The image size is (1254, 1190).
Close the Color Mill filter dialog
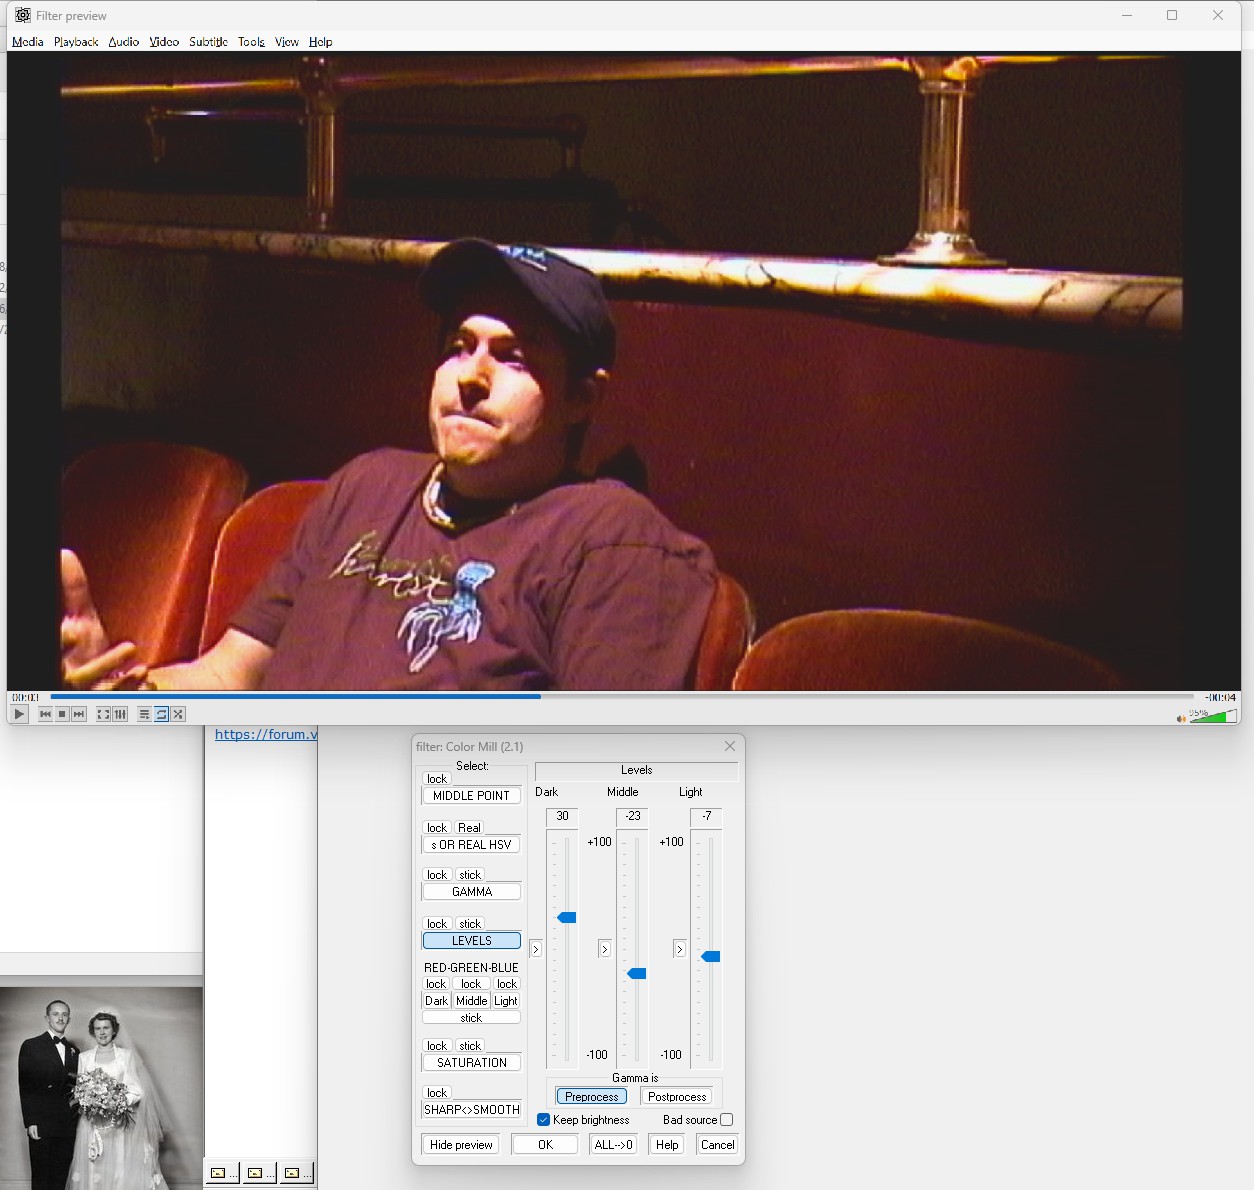pyautogui.click(x=730, y=746)
